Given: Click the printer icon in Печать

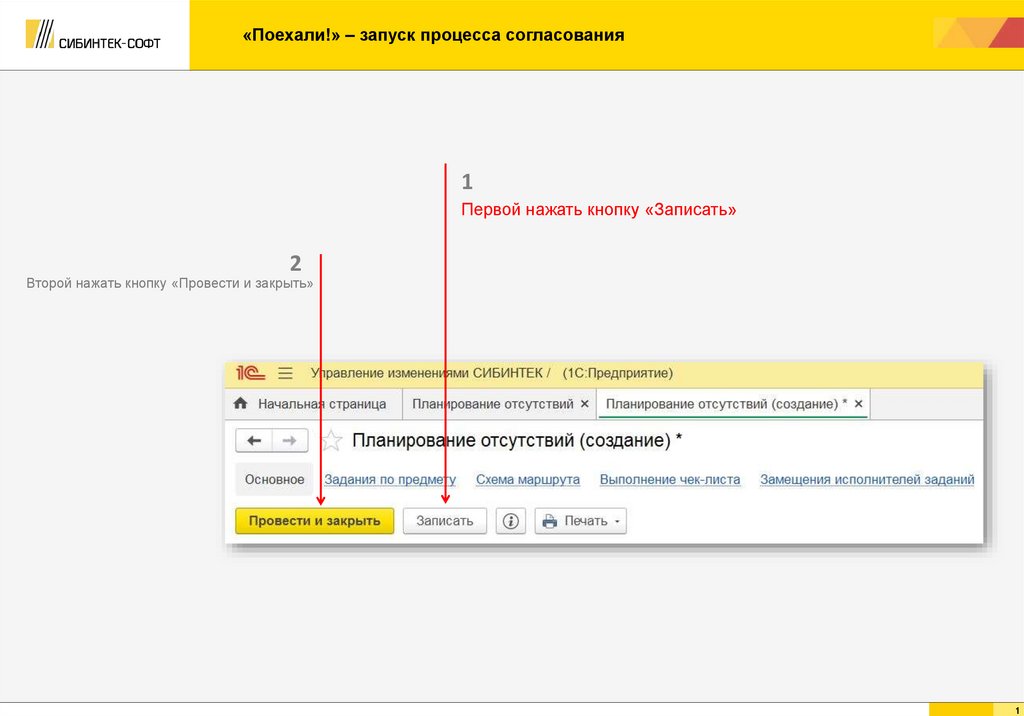Looking at the screenshot, I should [550, 521].
